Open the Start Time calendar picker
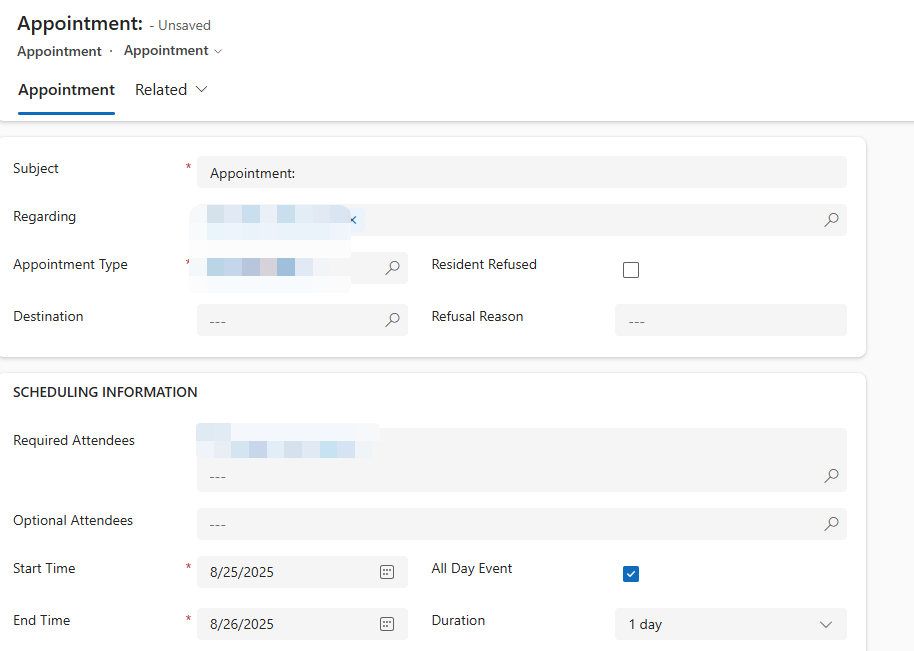Screen dimensions: 914x651 (387, 572)
